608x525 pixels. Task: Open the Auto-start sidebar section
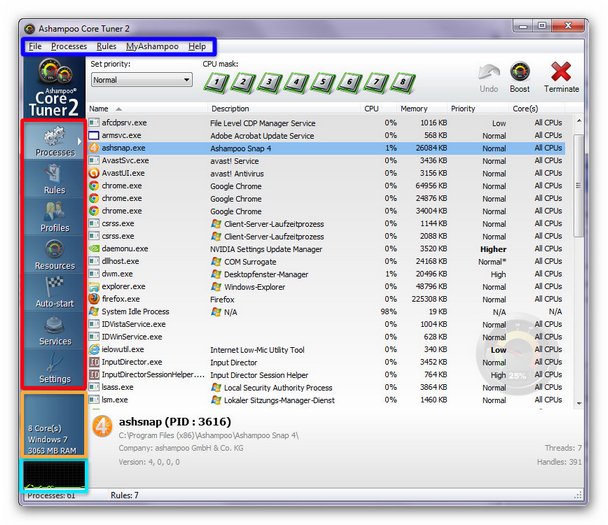pyautogui.click(x=54, y=292)
